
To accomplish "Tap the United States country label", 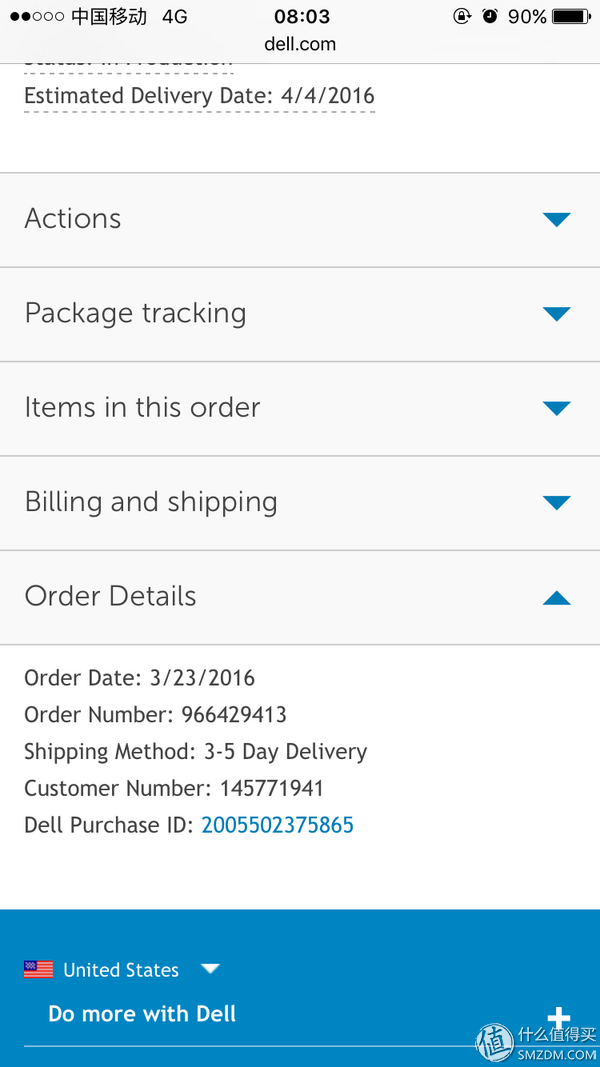I will [121, 970].
